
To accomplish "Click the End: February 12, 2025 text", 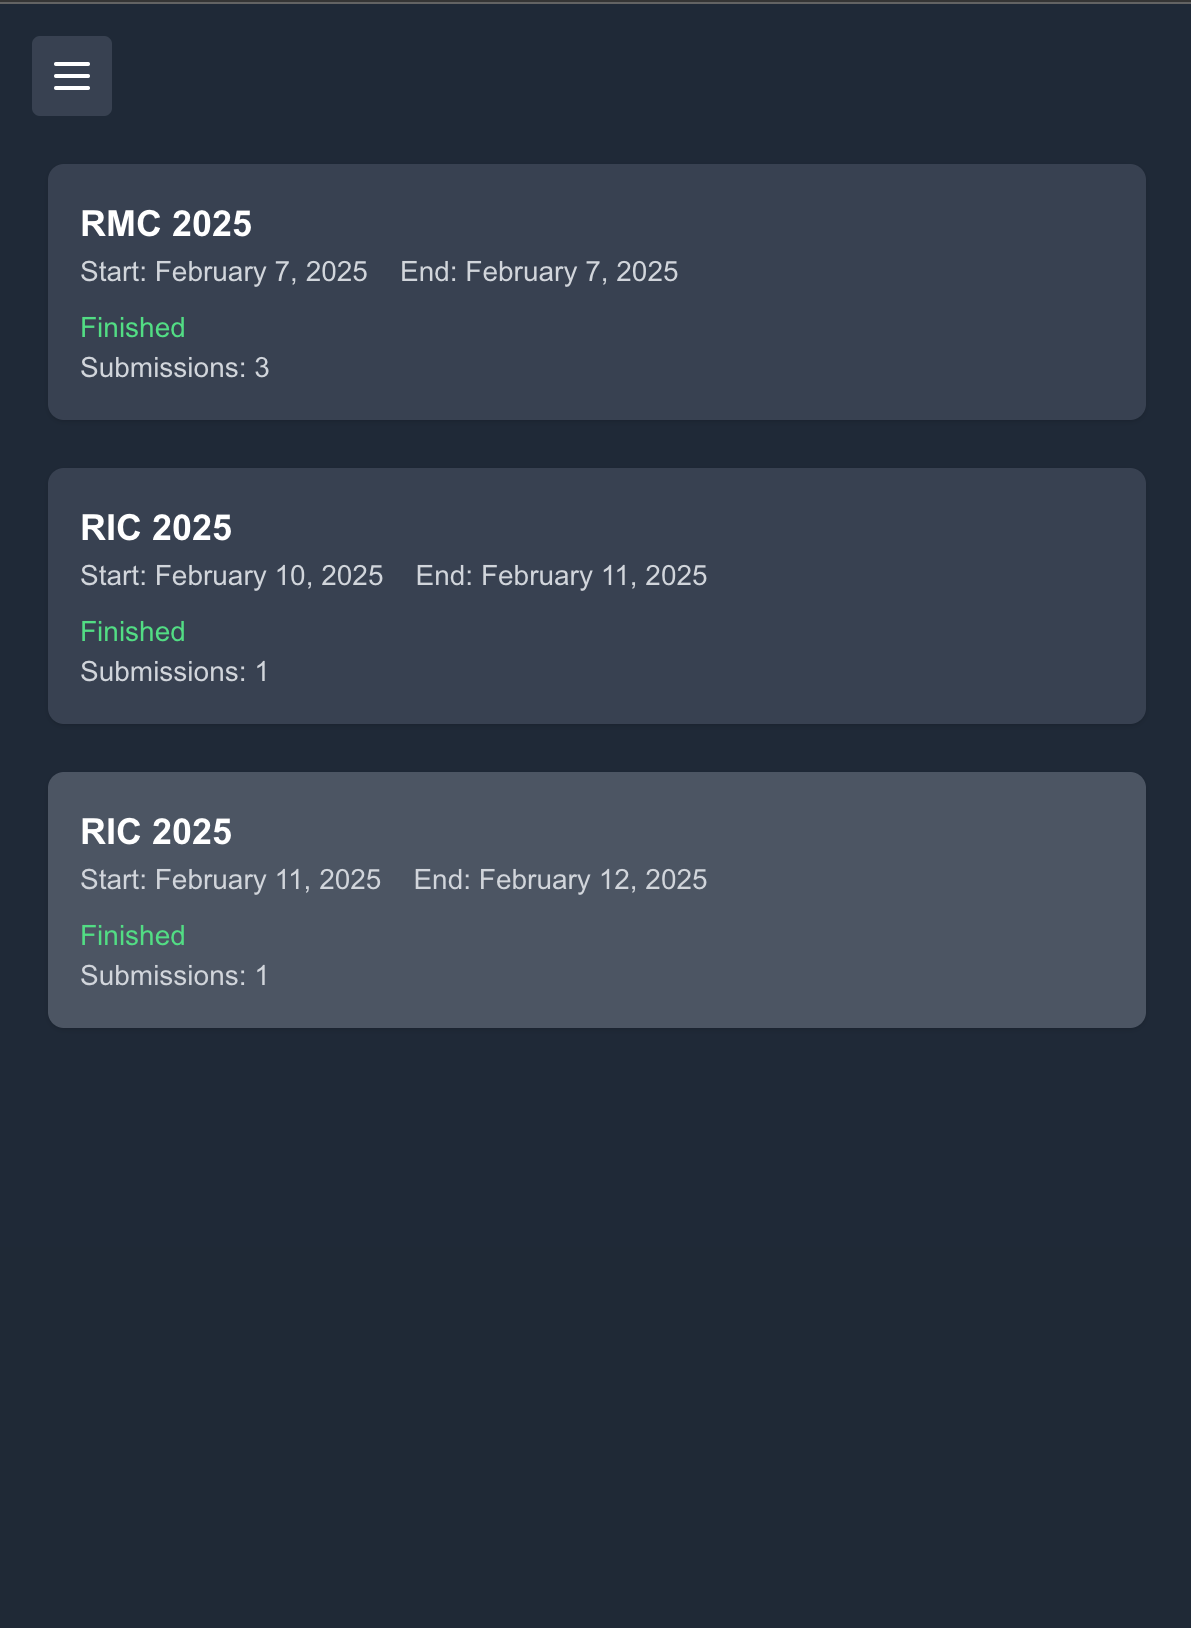I will point(560,880).
